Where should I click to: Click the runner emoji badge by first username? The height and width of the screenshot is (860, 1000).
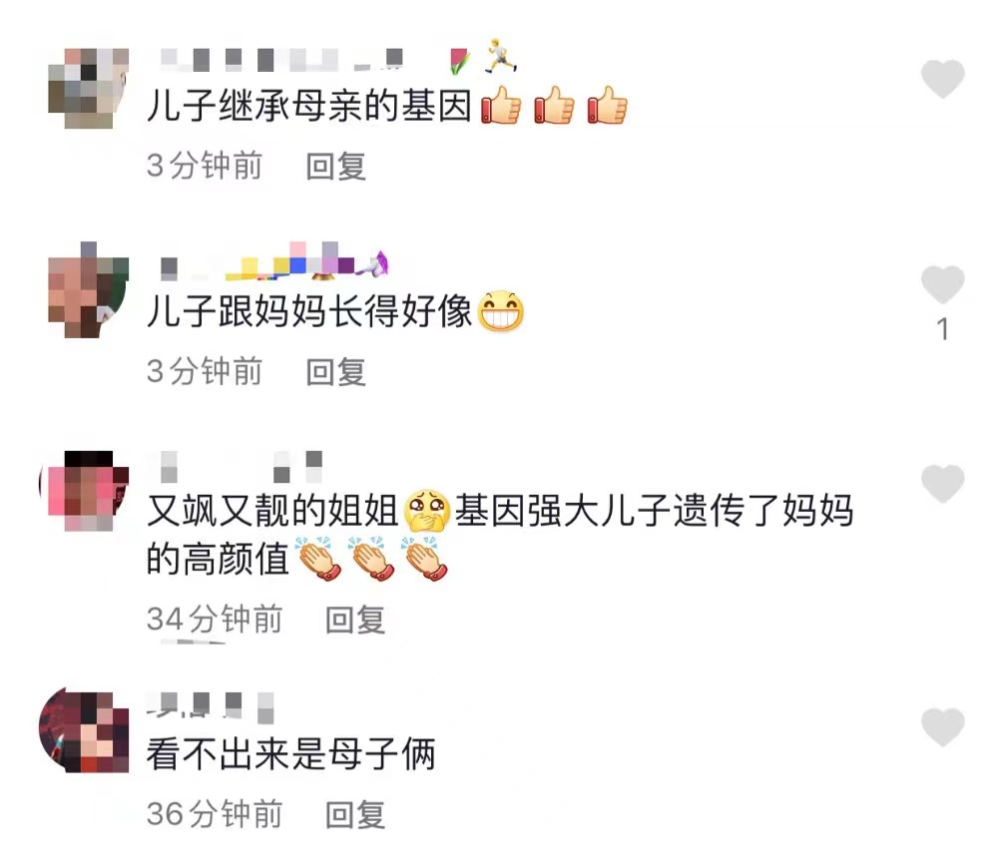pos(501,56)
